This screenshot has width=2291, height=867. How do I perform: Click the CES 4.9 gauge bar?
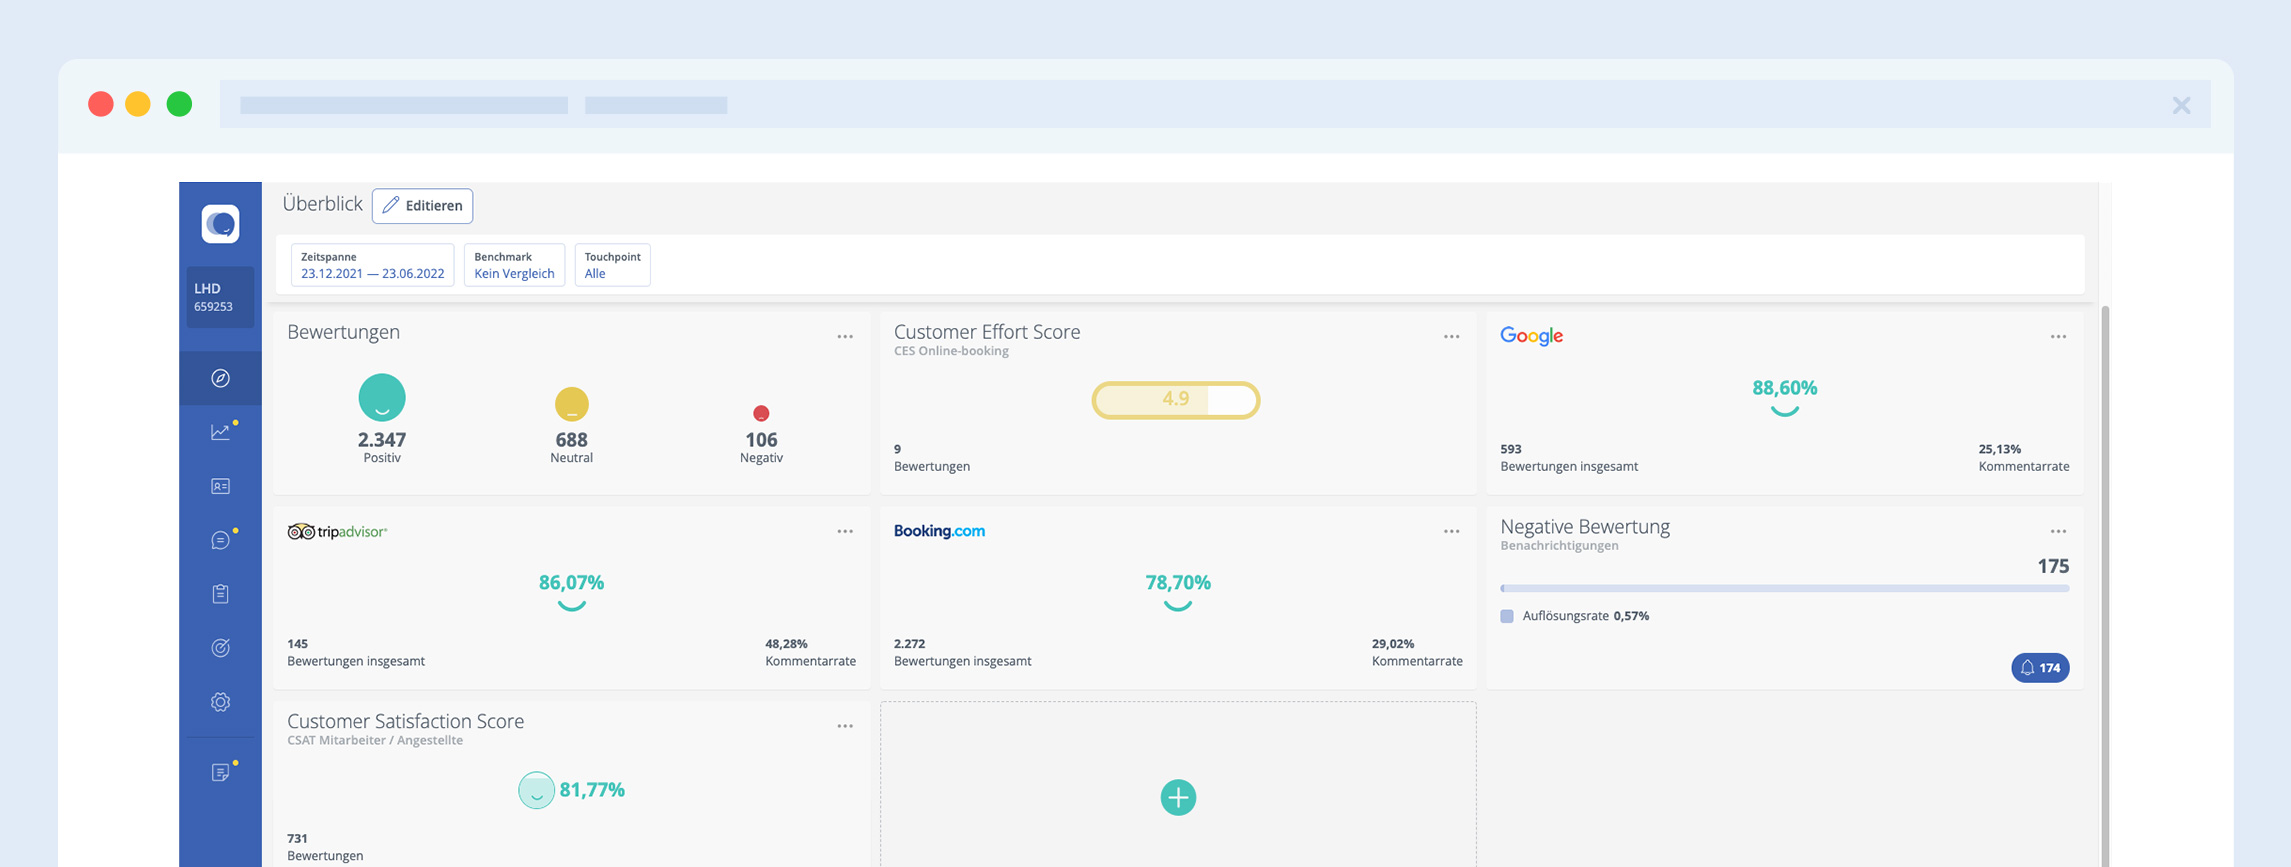coord(1175,400)
